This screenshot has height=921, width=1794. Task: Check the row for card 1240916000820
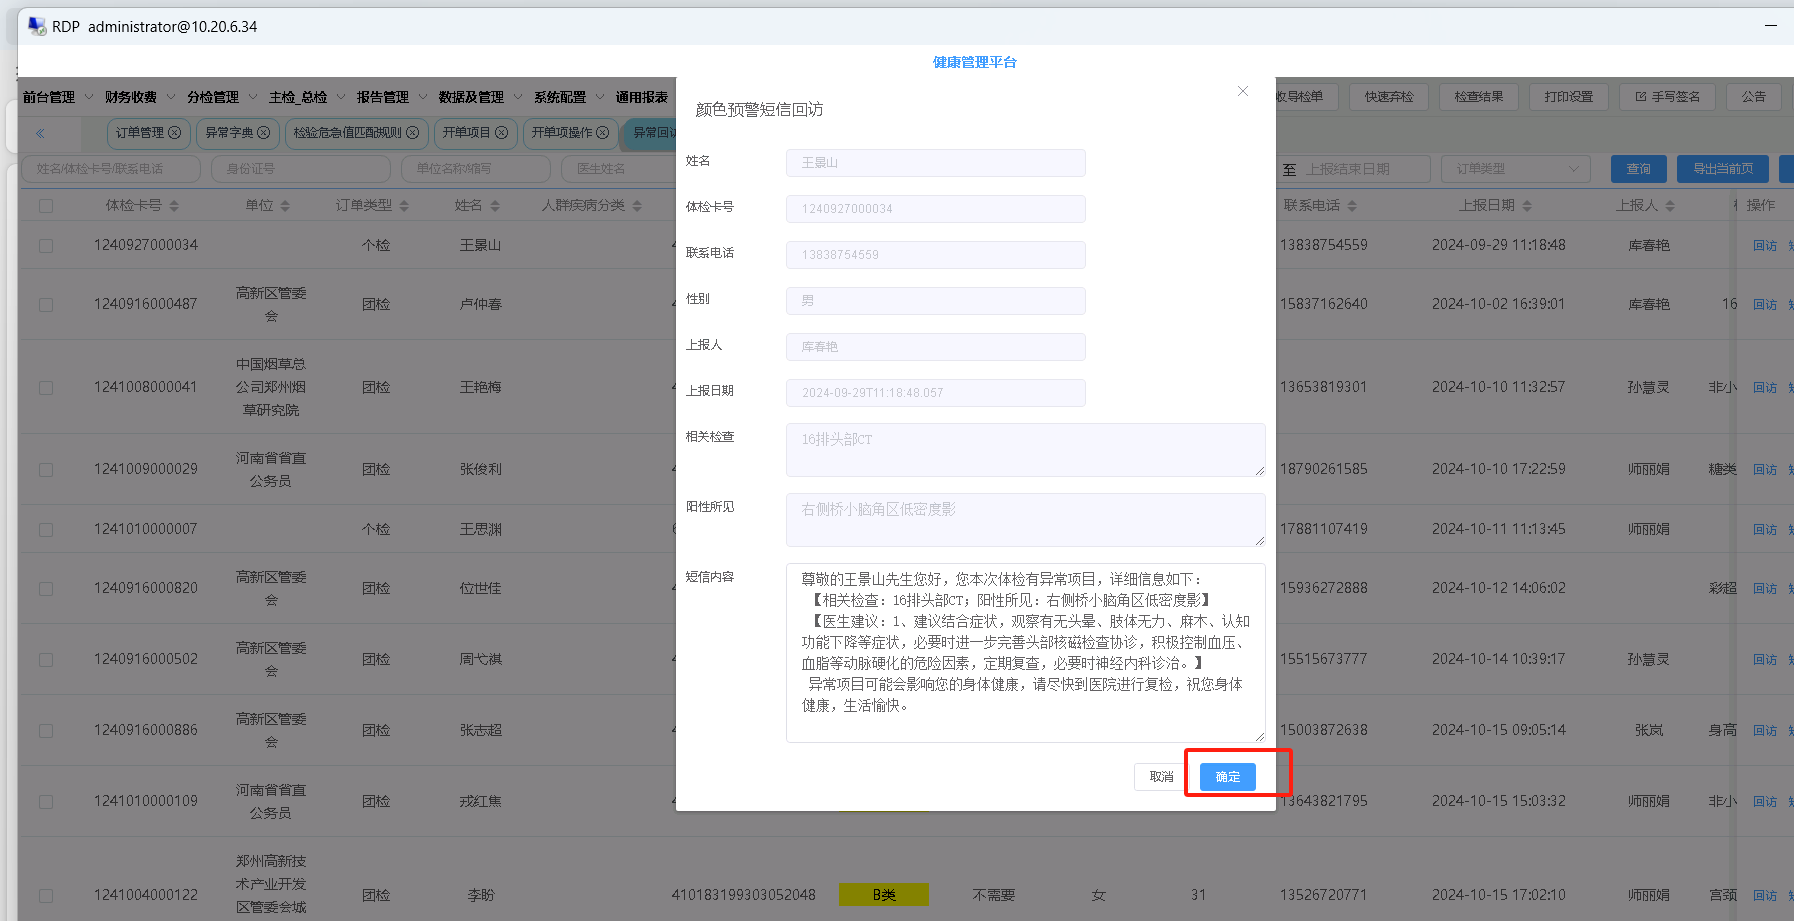coord(46,589)
